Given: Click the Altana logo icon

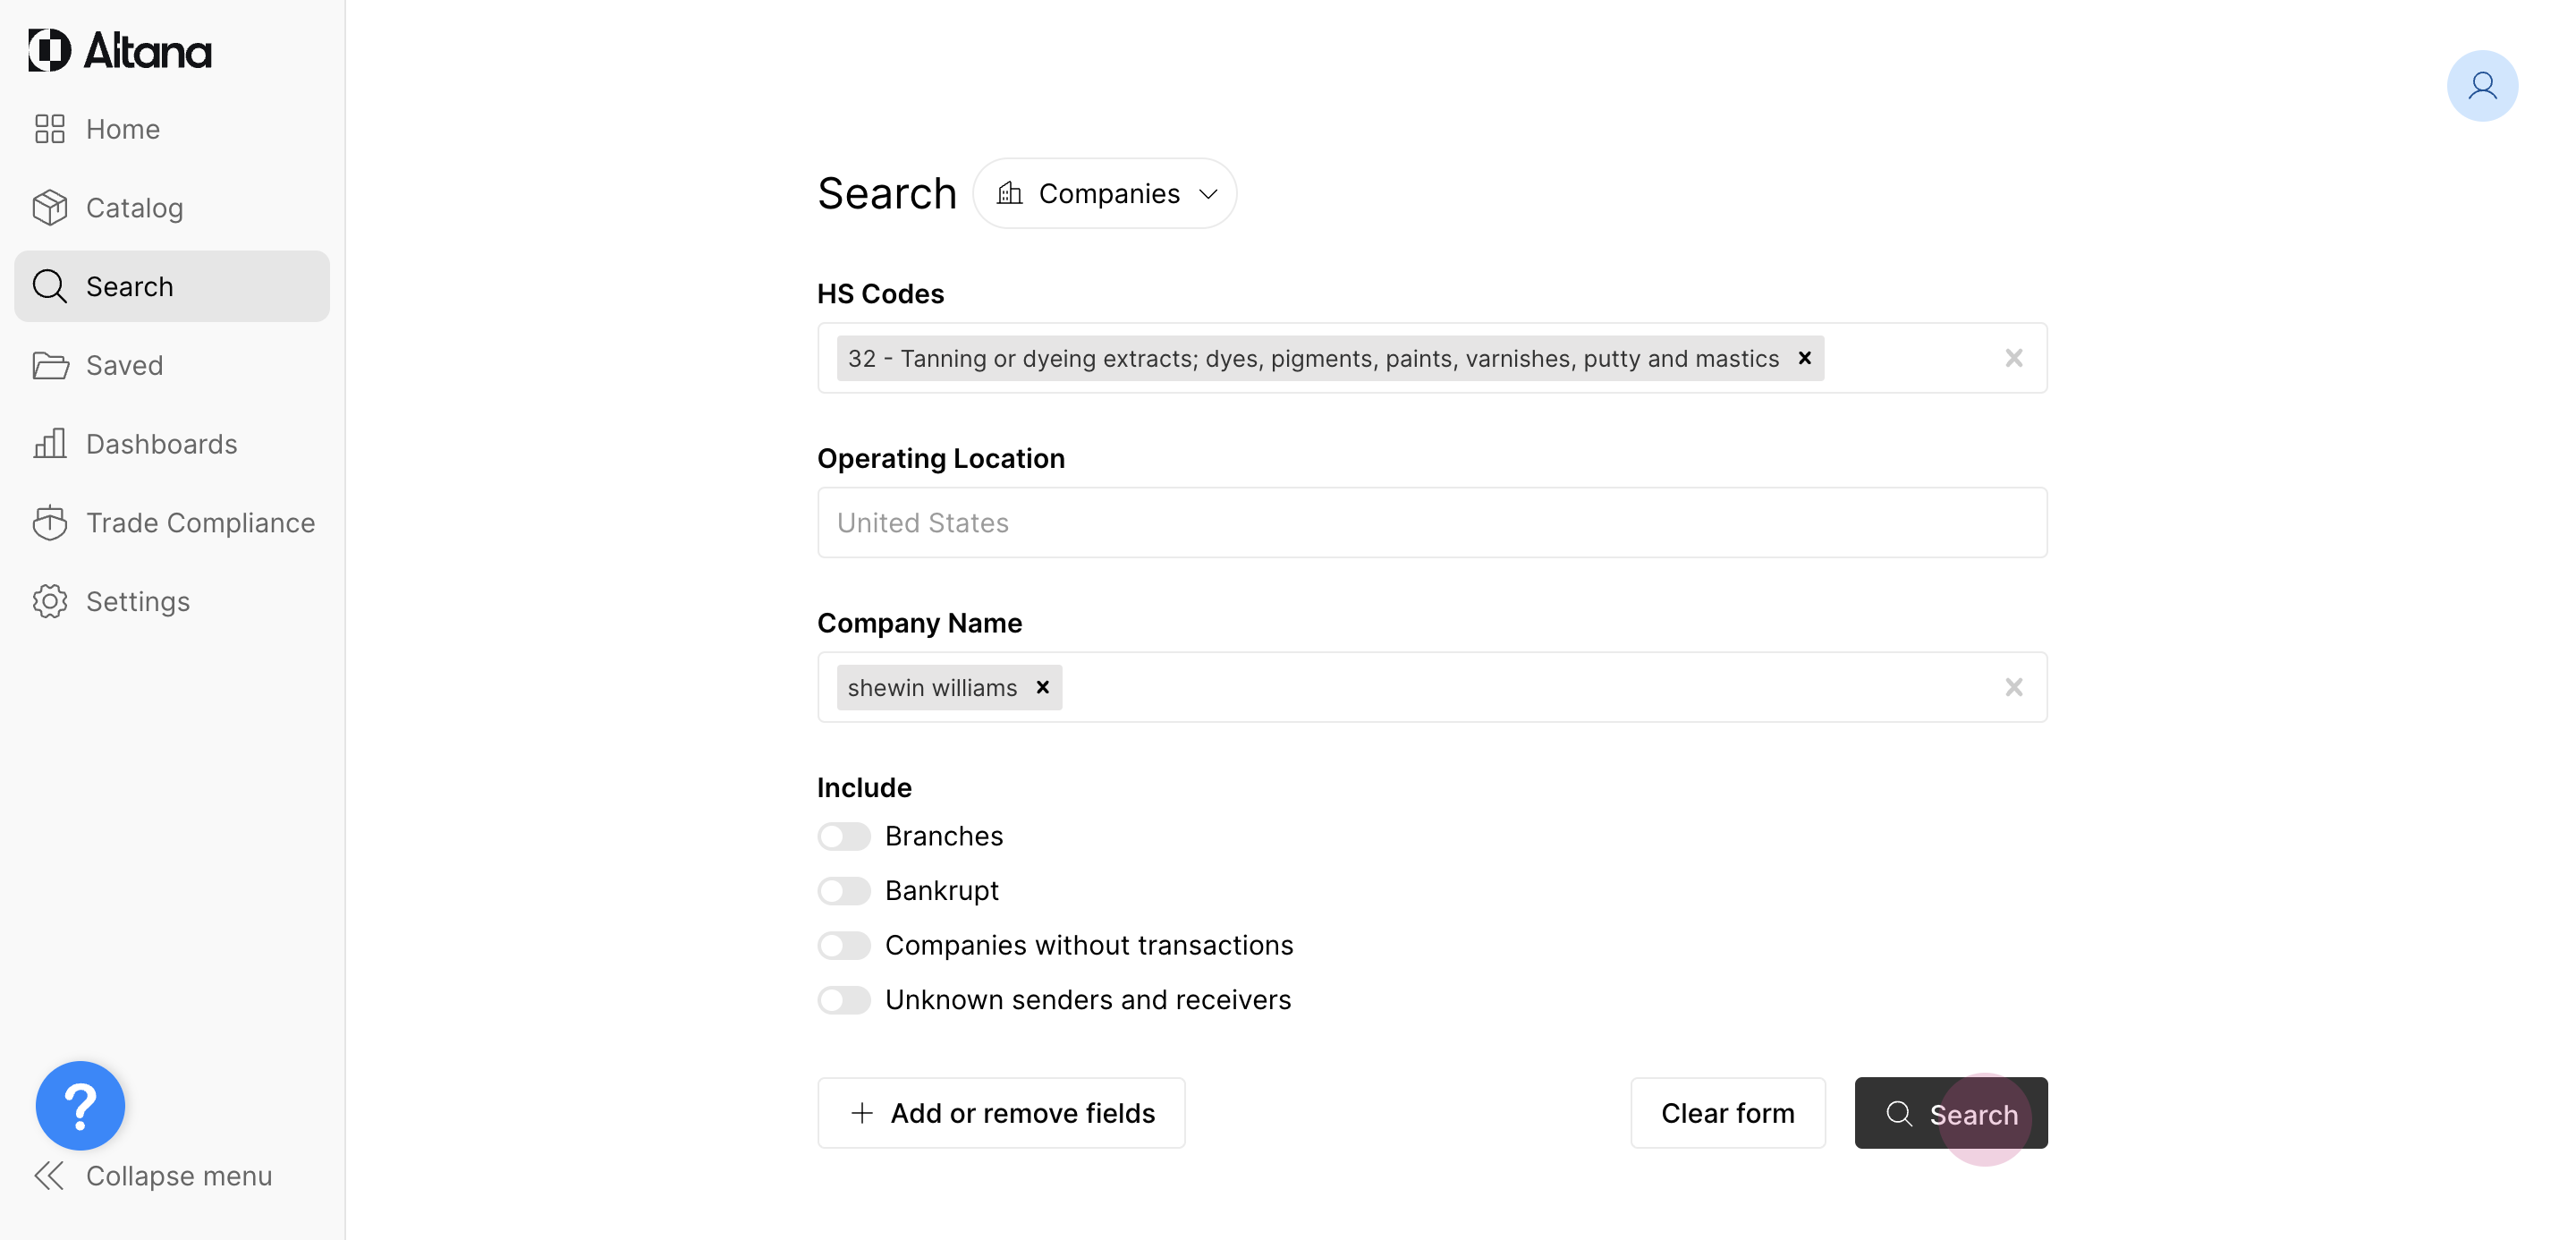Looking at the screenshot, I should (49, 50).
